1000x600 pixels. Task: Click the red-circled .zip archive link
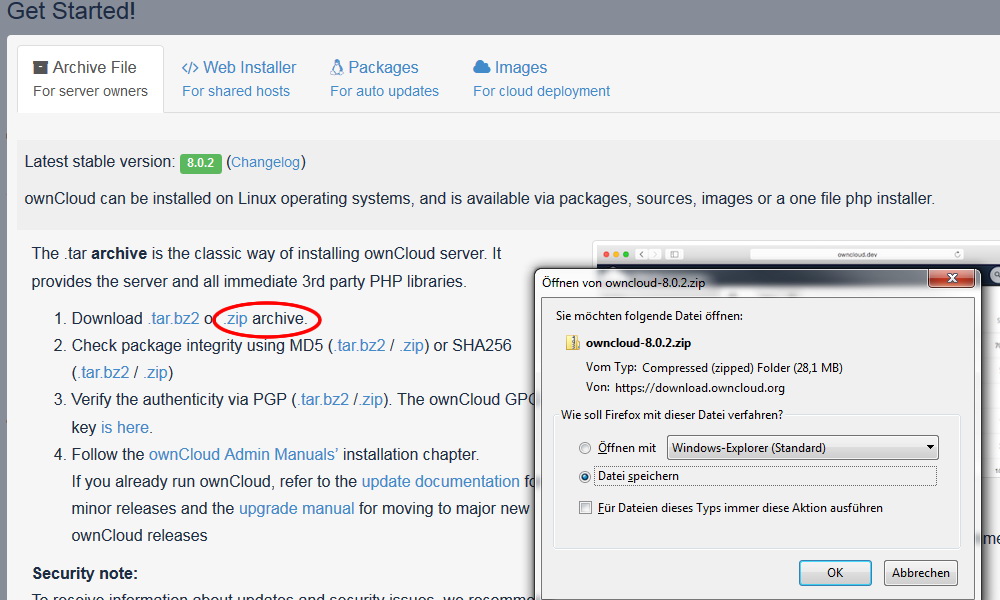pos(236,318)
